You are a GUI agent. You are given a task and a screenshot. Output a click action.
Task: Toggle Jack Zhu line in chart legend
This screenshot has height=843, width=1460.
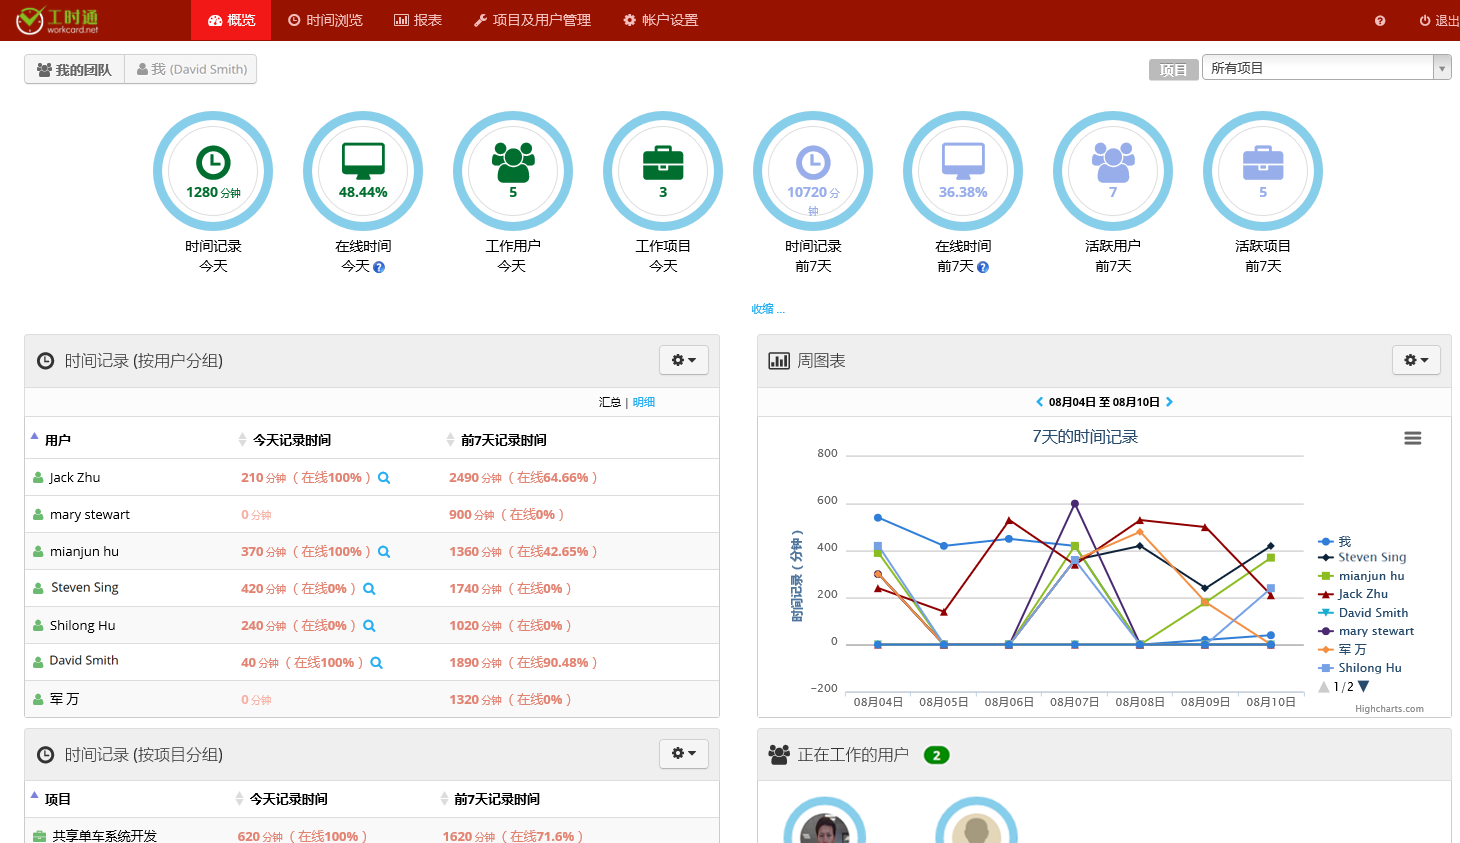coord(1362,594)
